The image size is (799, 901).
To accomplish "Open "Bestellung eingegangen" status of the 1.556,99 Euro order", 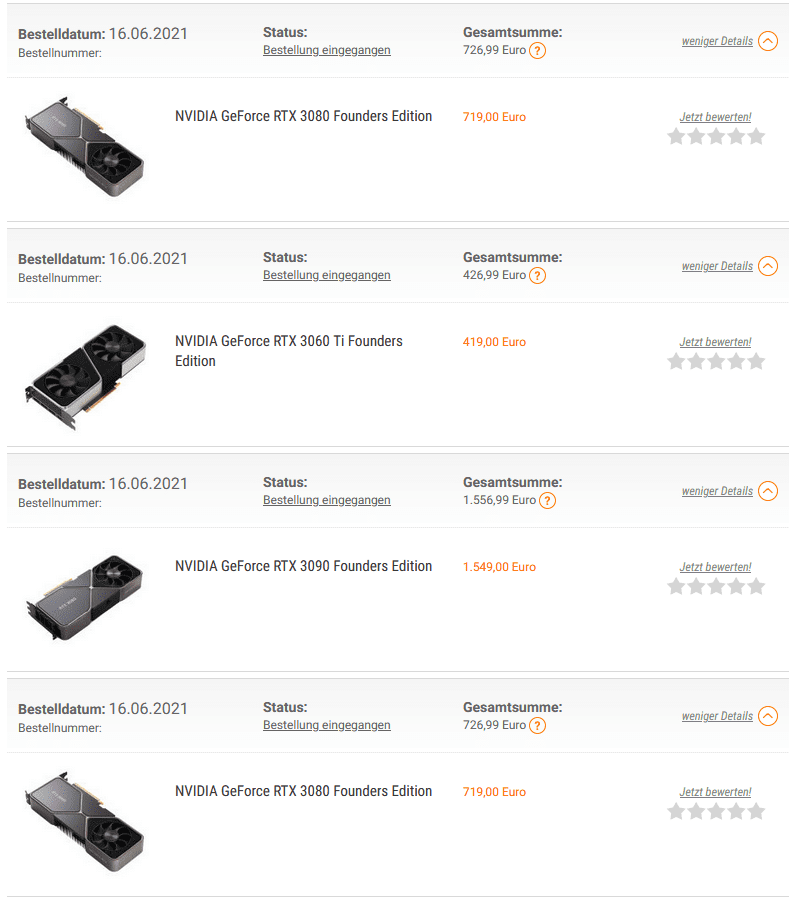I will tap(326, 500).
